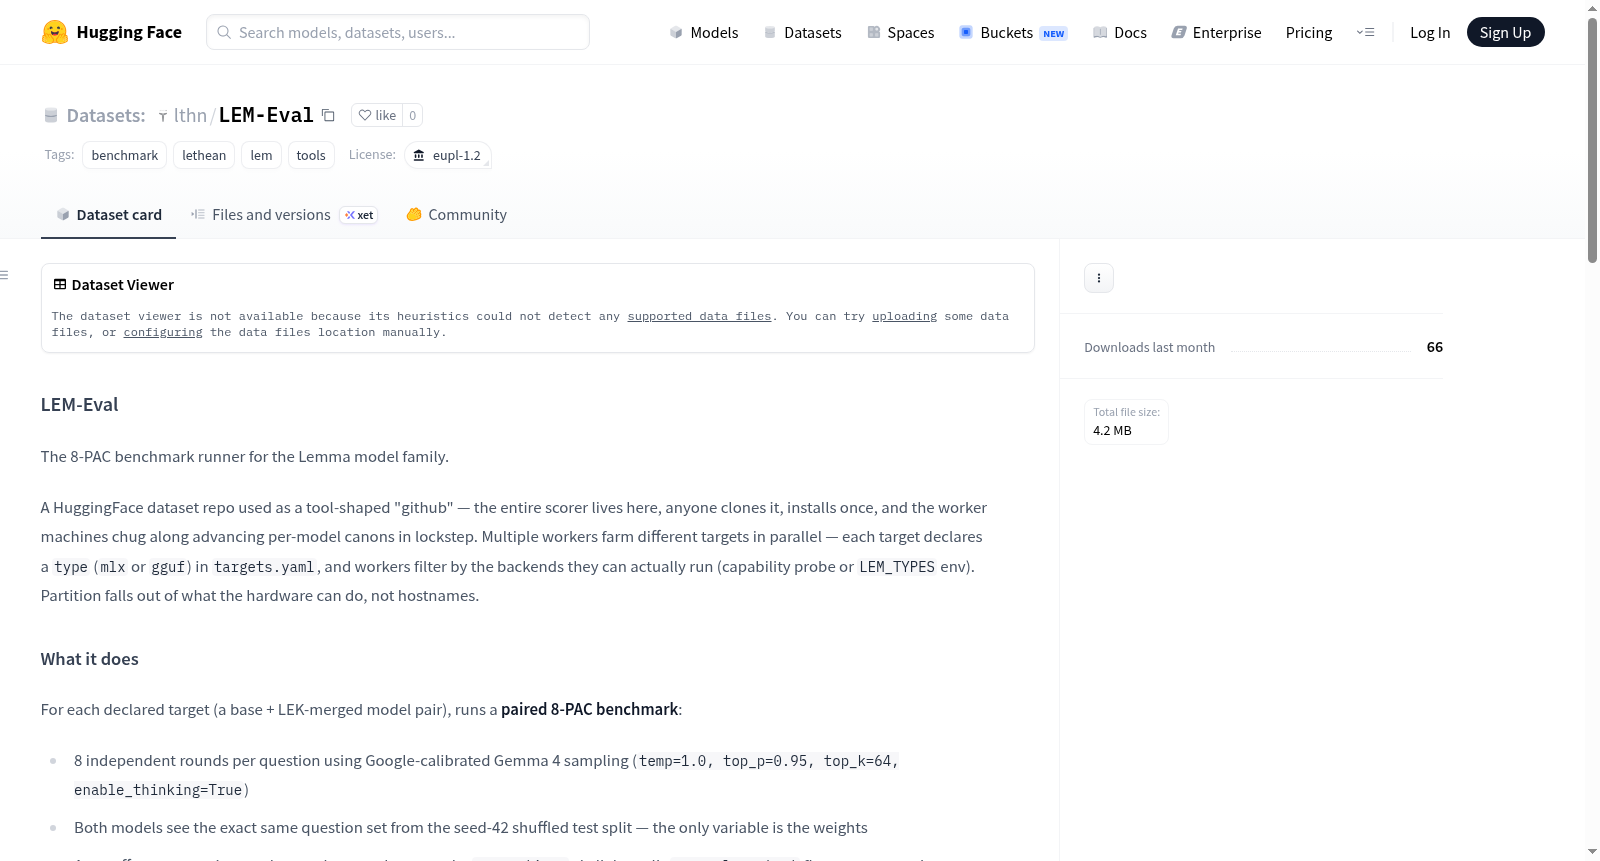Click the page vertical scrollbar
1600x861 pixels.
pos(1592,140)
